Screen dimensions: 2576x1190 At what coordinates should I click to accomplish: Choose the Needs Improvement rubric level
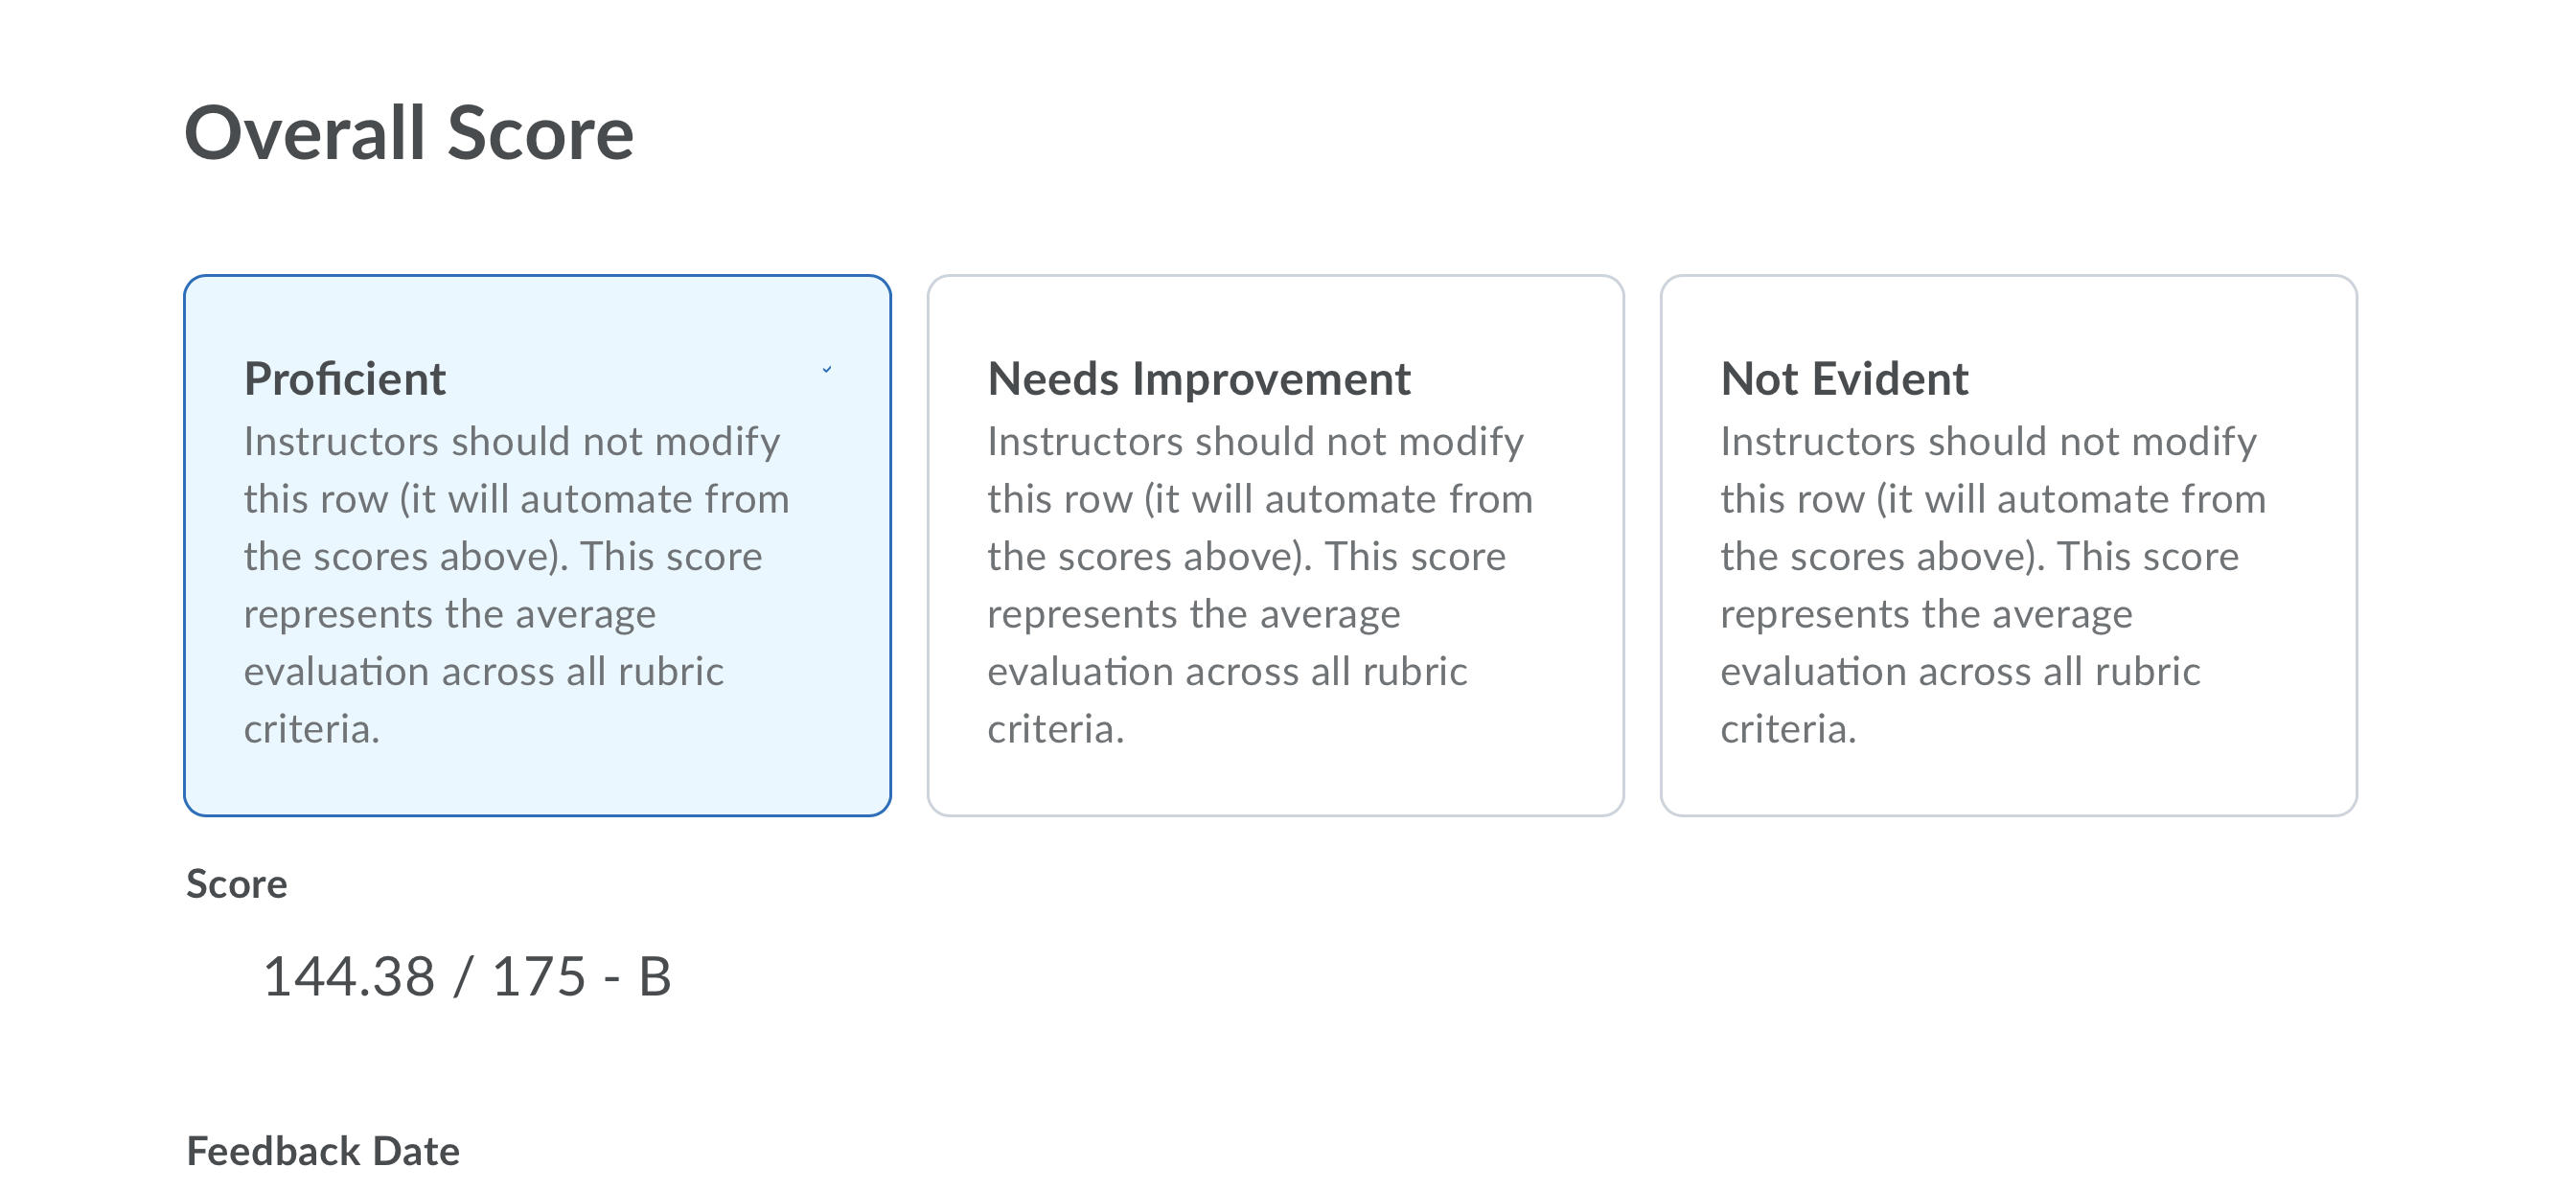[x=1275, y=545]
